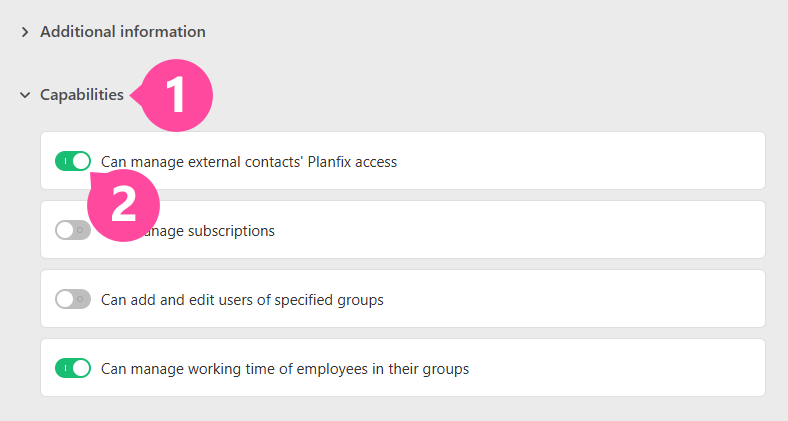Click the Additional information heading text
The height and width of the screenshot is (421, 788).
tap(122, 32)
